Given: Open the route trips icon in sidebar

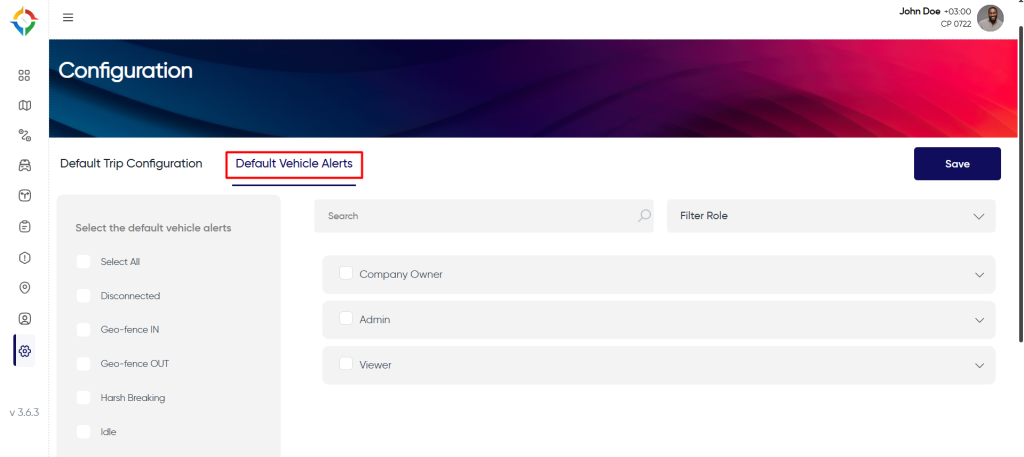Looking at the screenshot, I should tap(24, 135).
